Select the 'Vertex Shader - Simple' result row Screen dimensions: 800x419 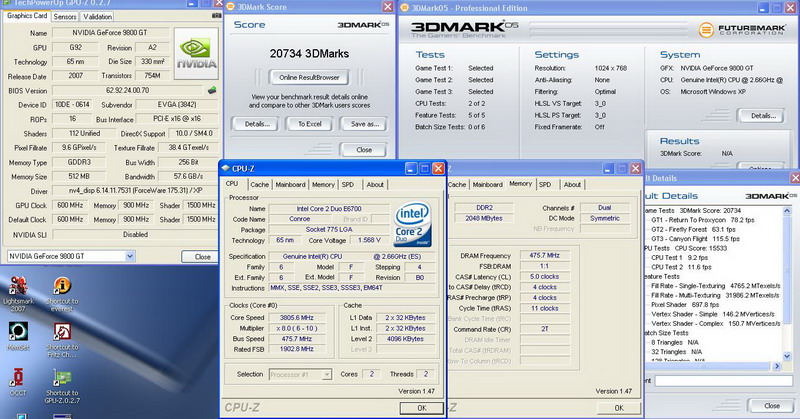(713, 314)
